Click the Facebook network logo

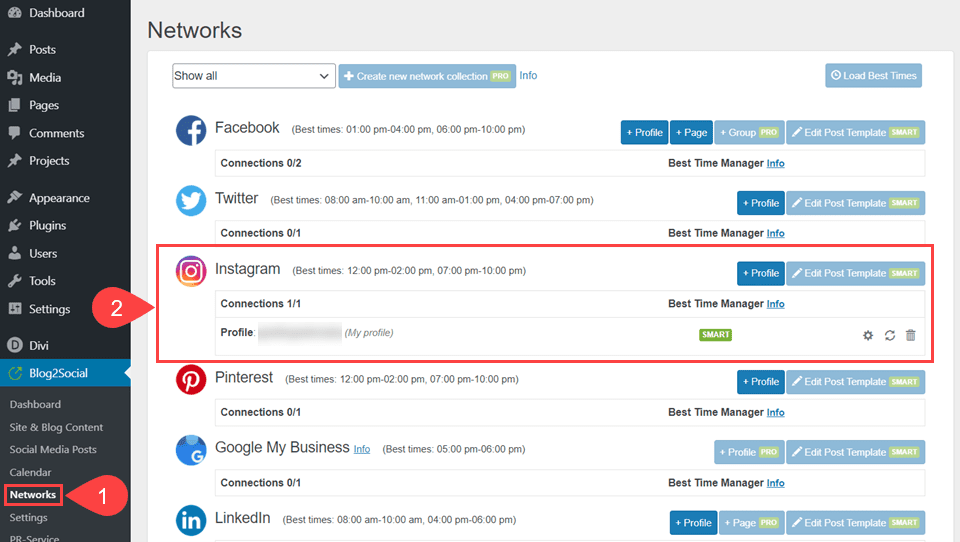pyautogui.click(x=191, y=130)
